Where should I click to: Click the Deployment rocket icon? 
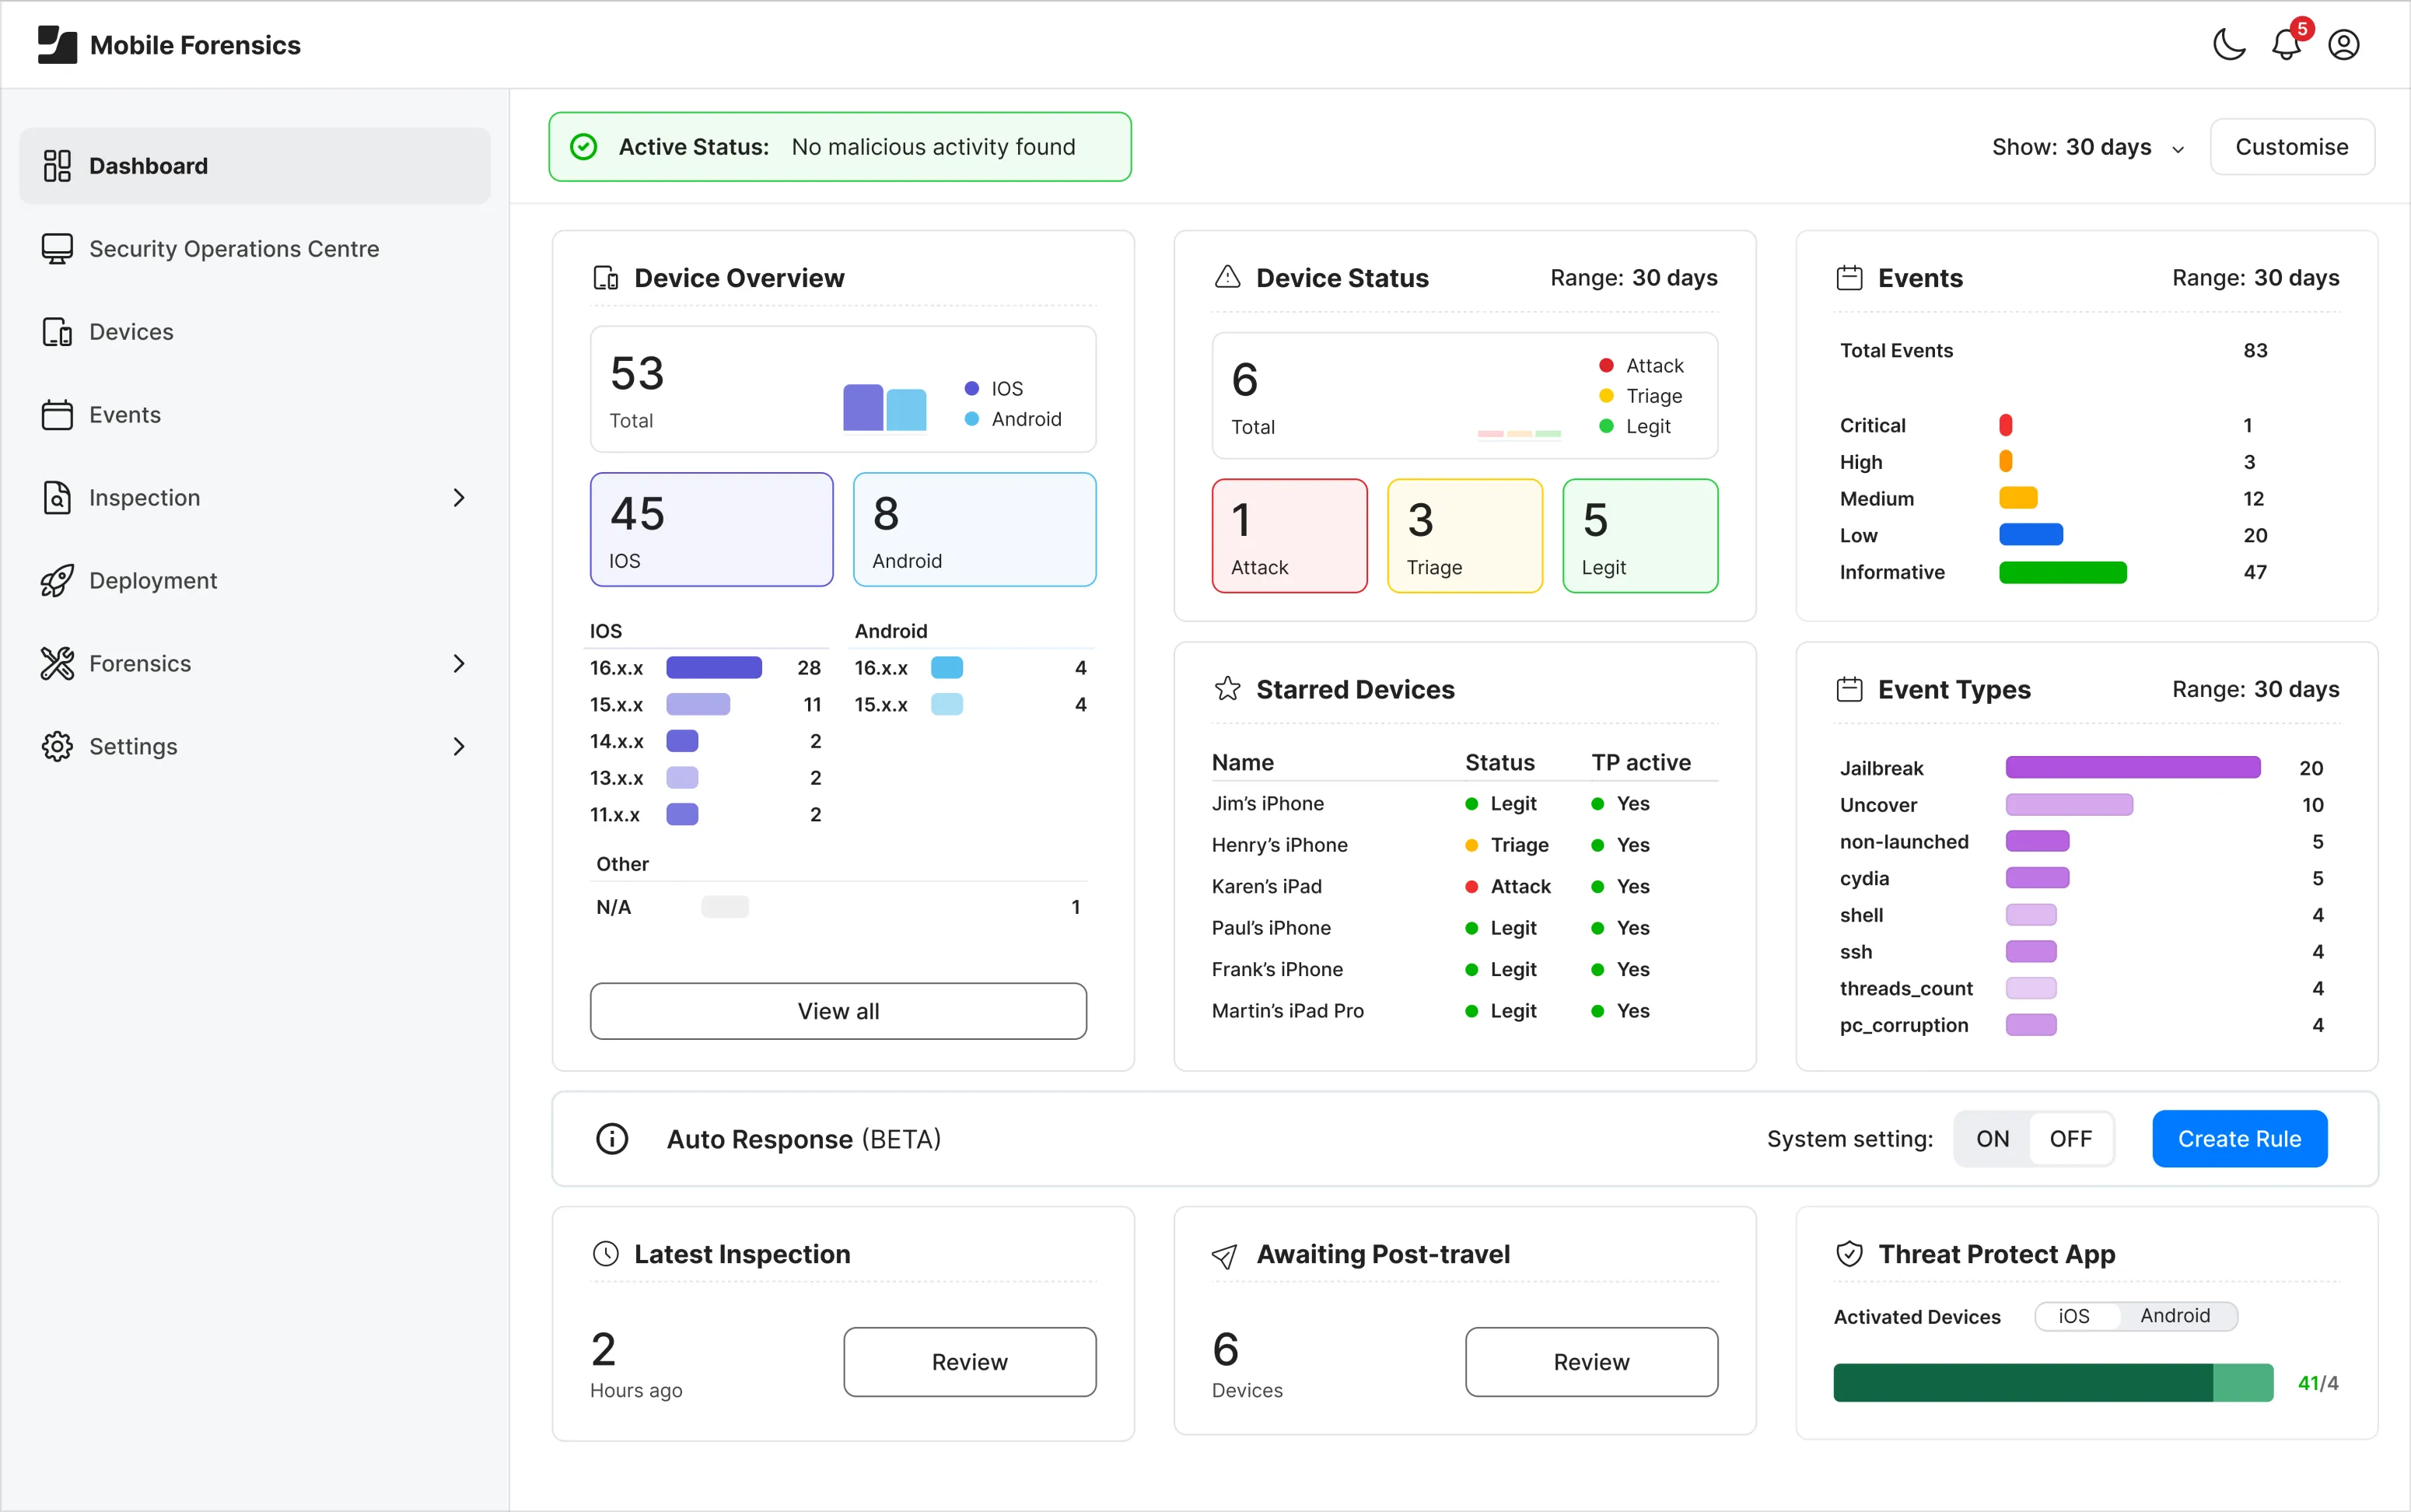tap(57, 580)
